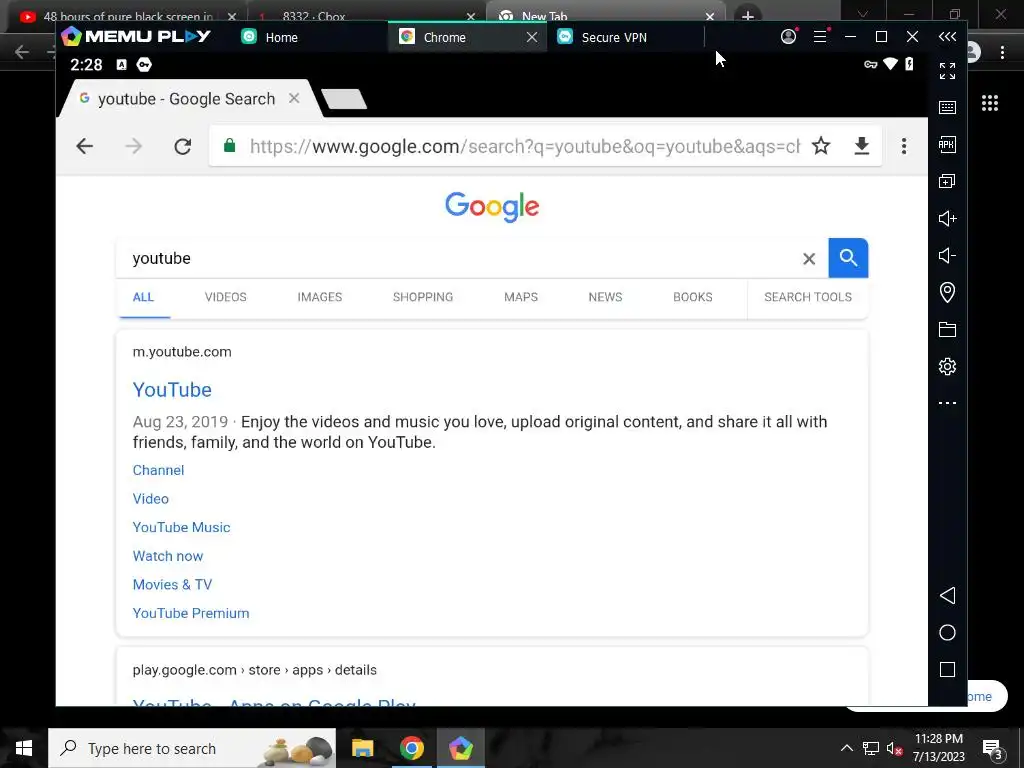
Task: Switch to the Home tab in MEmu
Action: click(x=281, y=37)
